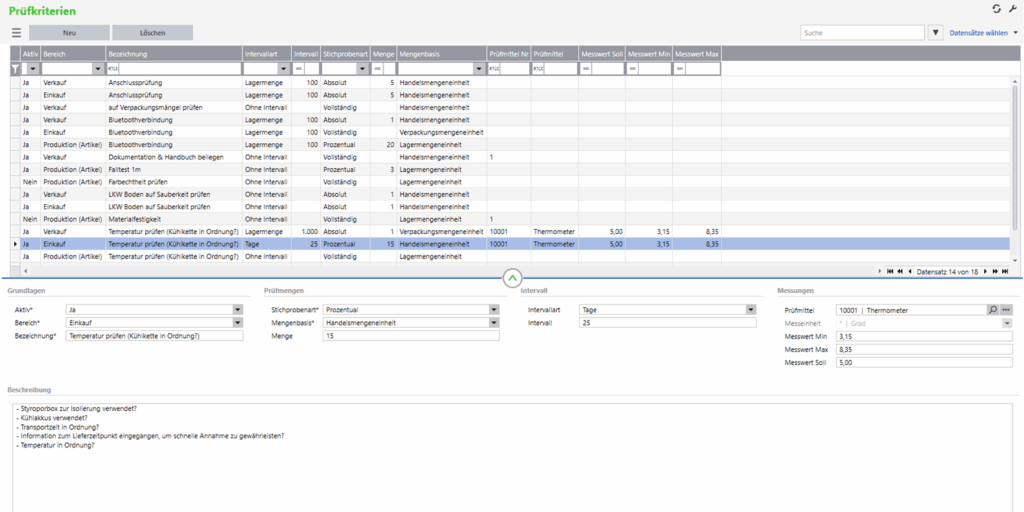This screenshot has width=1024, height=512.
Task: Refresh the Prüfkriterien view
Action: 996,8
